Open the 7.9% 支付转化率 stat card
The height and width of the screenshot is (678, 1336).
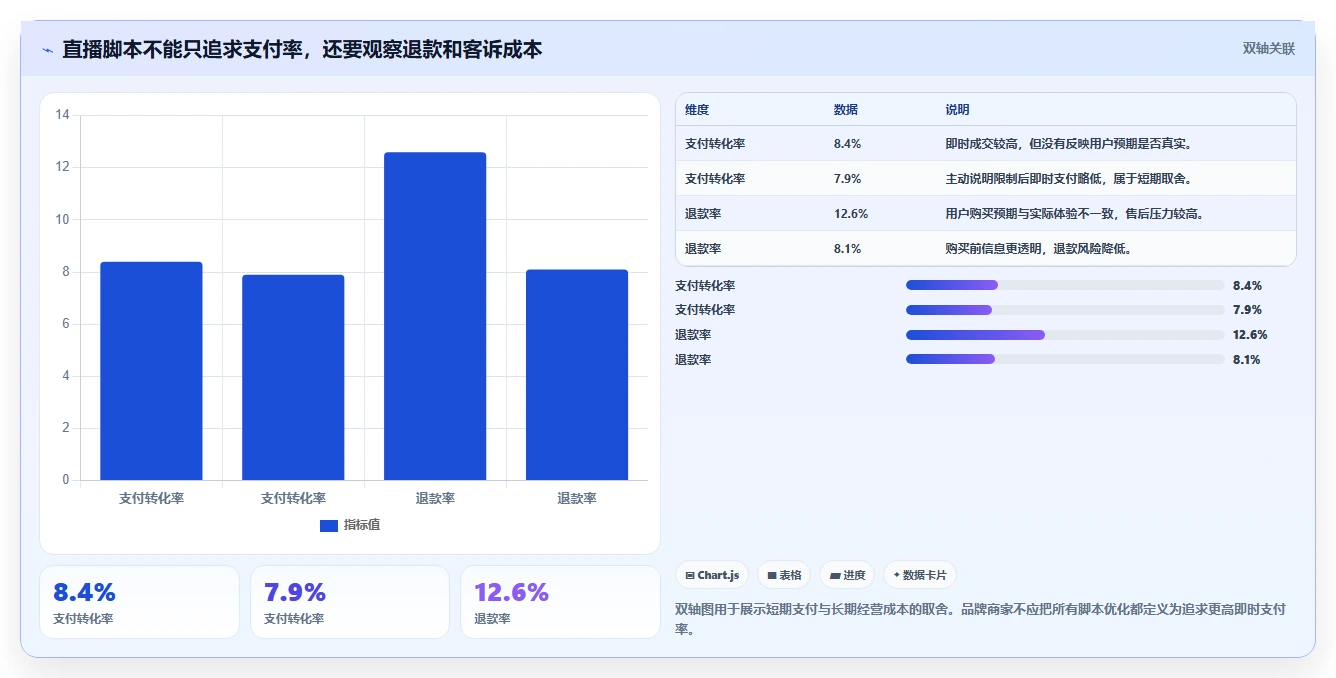tap(350, 602)
